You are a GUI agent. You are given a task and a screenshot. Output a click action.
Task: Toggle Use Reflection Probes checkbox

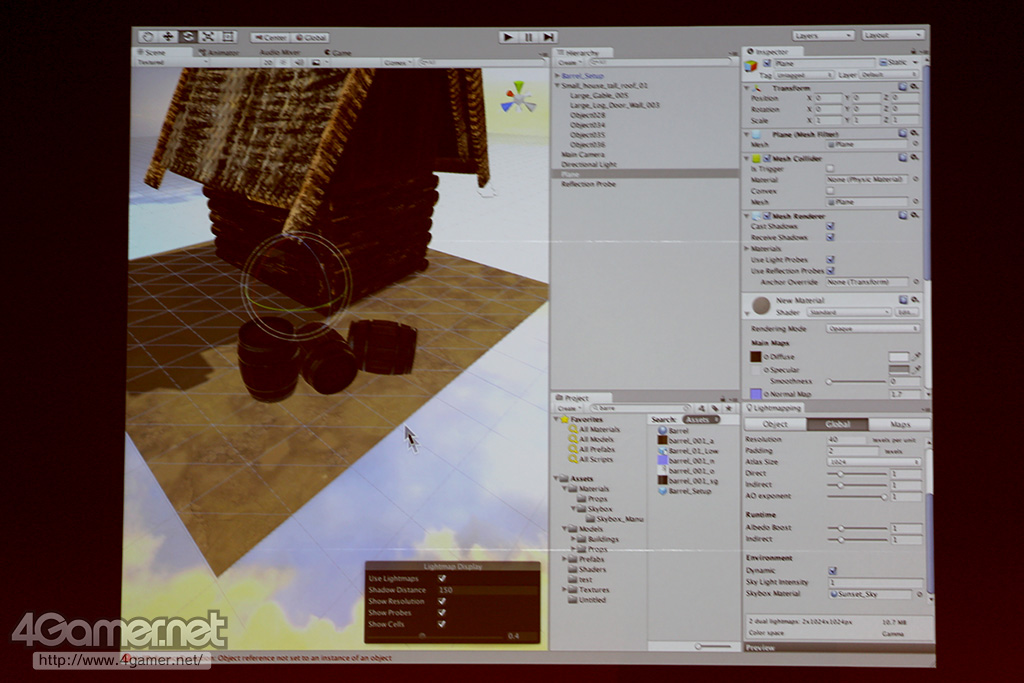pyautogui.click(x=830, y=270)
